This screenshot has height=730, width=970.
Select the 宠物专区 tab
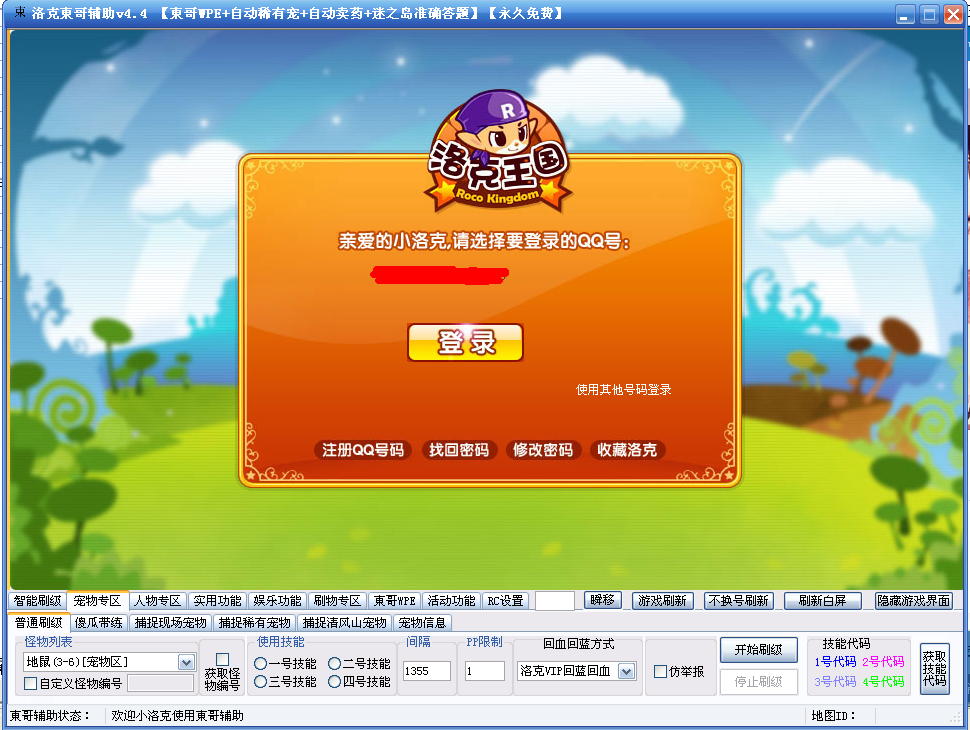(97, 601)
